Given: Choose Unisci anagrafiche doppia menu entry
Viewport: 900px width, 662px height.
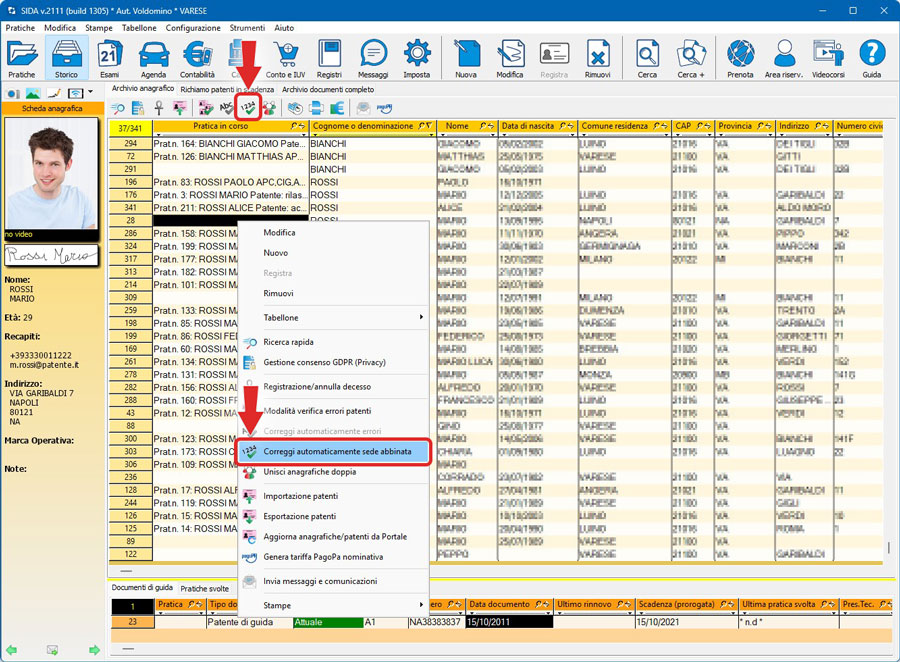Looking at the screenshot, I should [309, 472].
